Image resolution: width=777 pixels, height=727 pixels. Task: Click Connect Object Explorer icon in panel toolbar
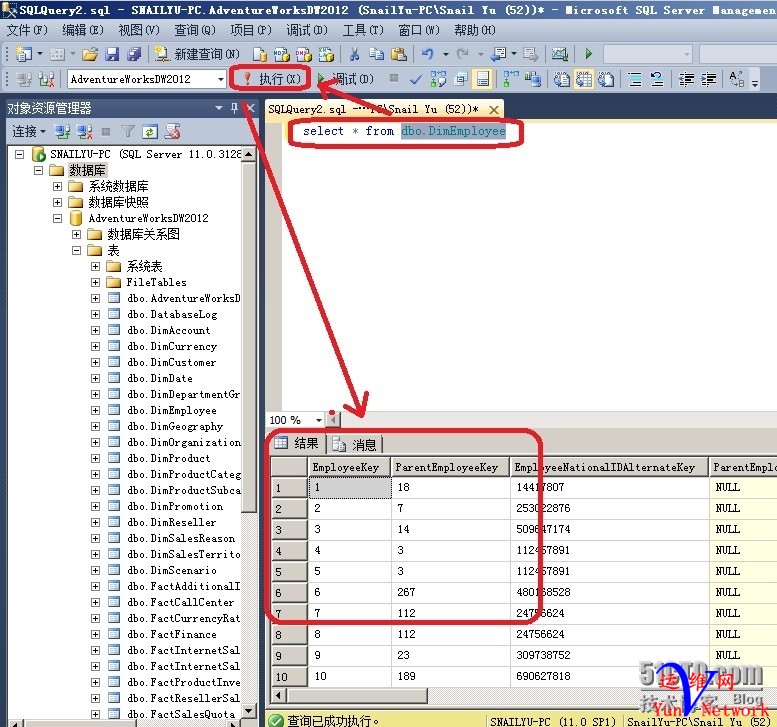[x=62, y=132]
